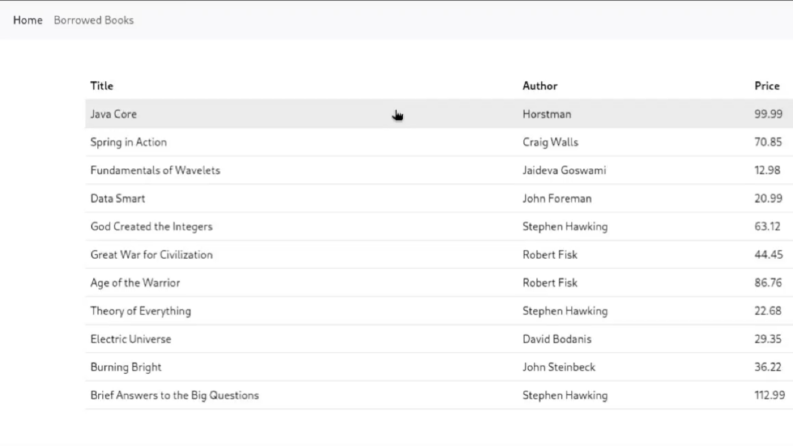Click the price 22.68 cell
The width and height of the screenshot is (793, 446).
(768, 311)
